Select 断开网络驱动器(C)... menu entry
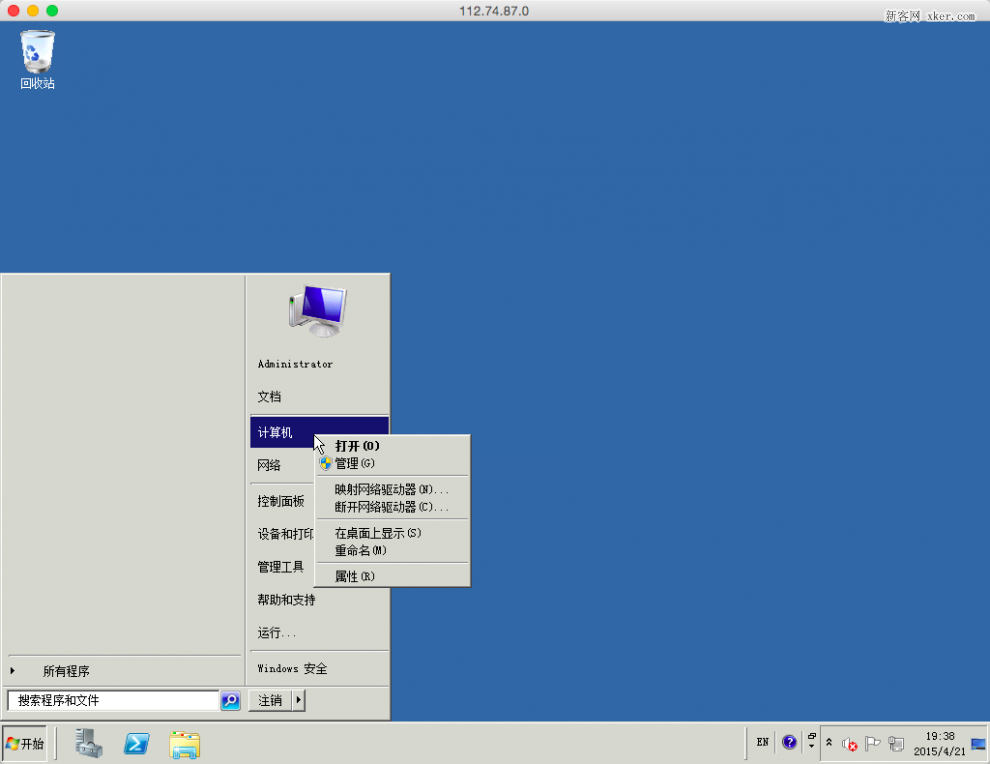 tap(392, 507)
